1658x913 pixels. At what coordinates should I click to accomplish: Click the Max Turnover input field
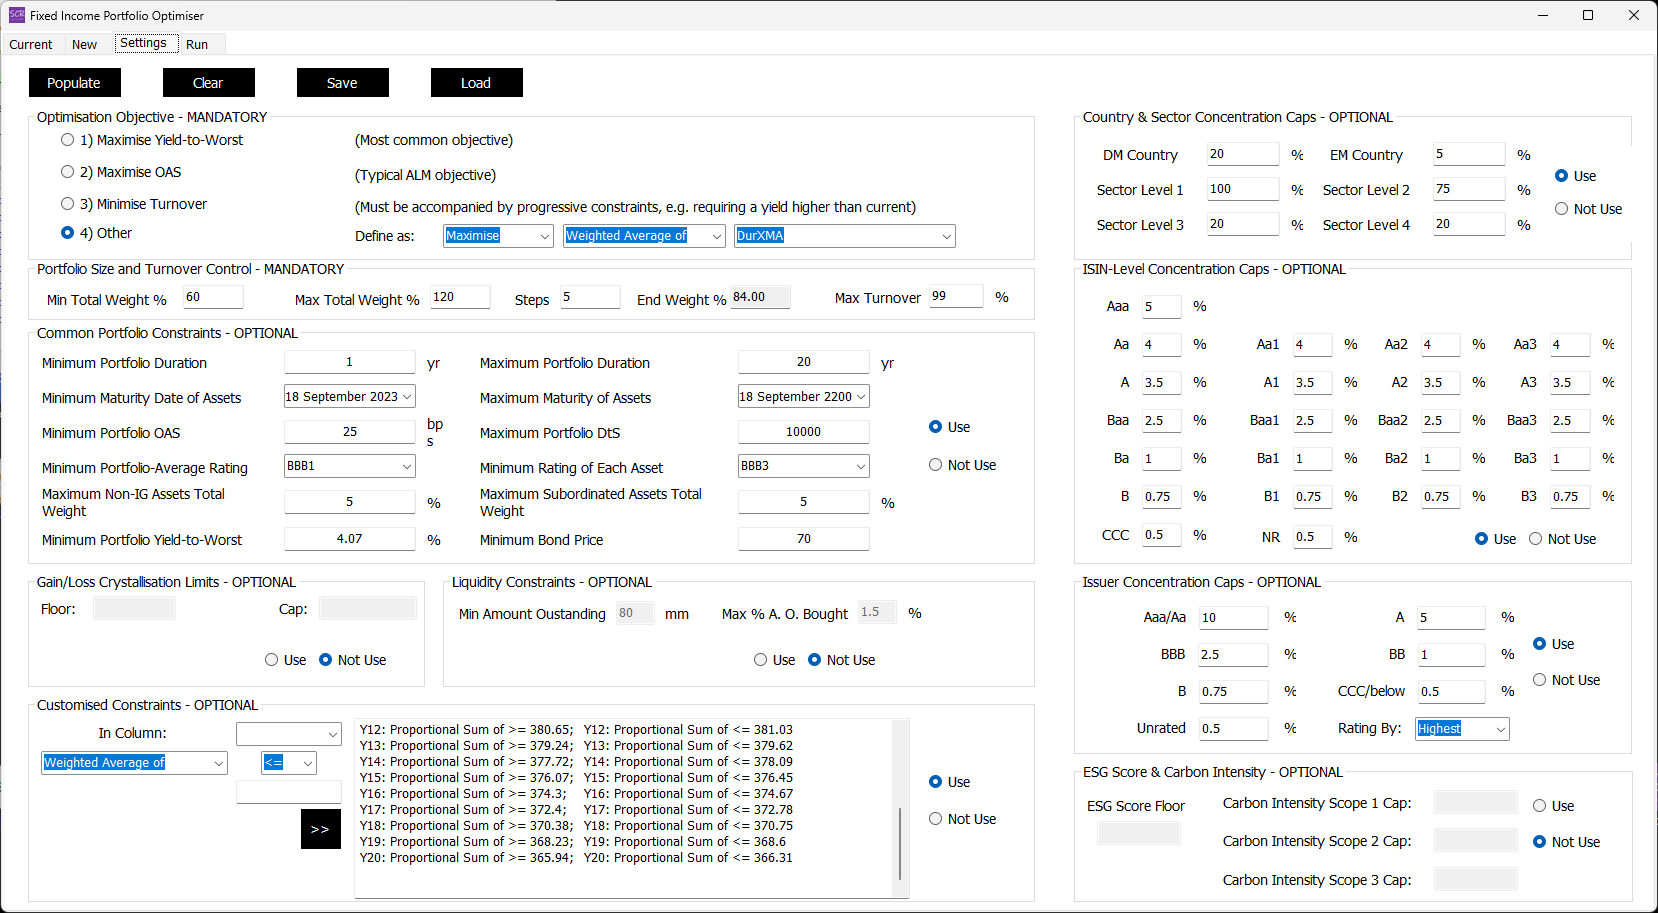pos(955,296)
